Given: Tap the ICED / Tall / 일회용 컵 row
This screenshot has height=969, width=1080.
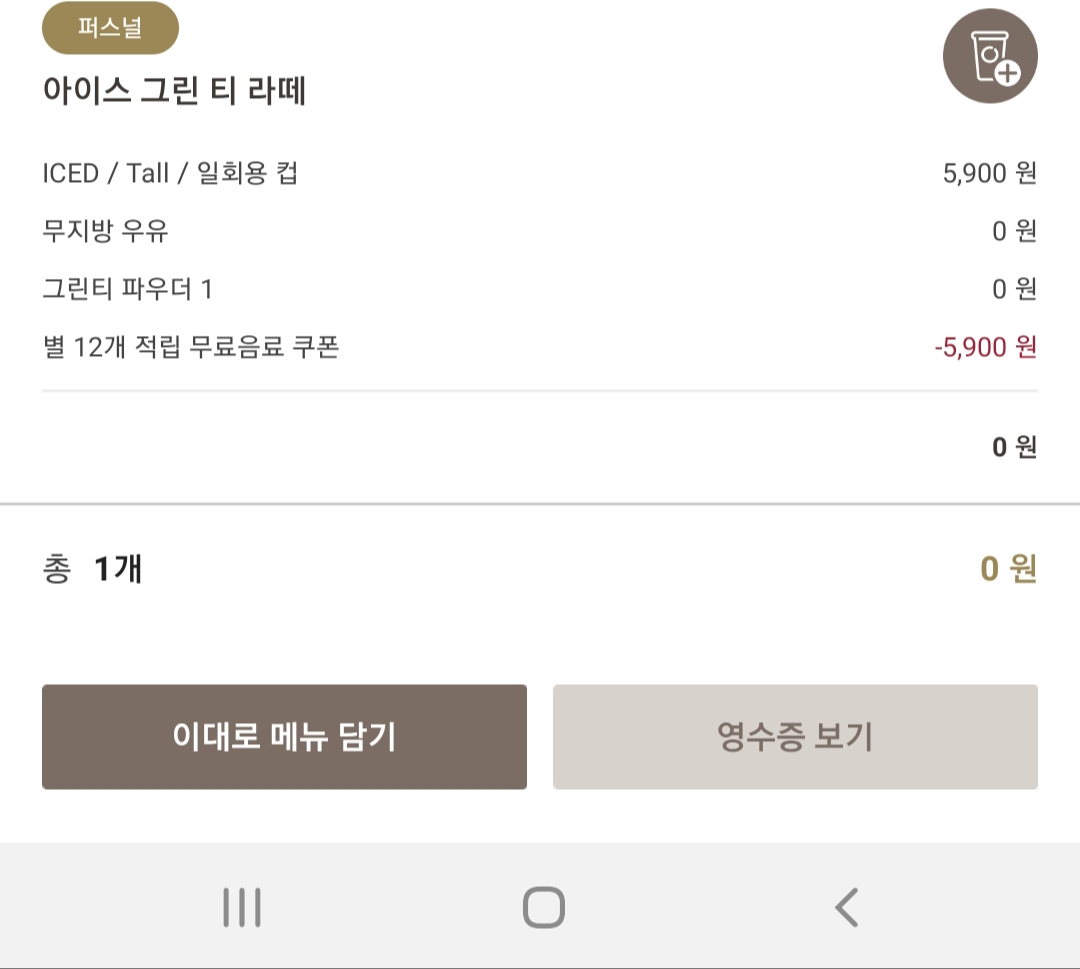Looking at the screenshot, I should [x=540, y=173].
